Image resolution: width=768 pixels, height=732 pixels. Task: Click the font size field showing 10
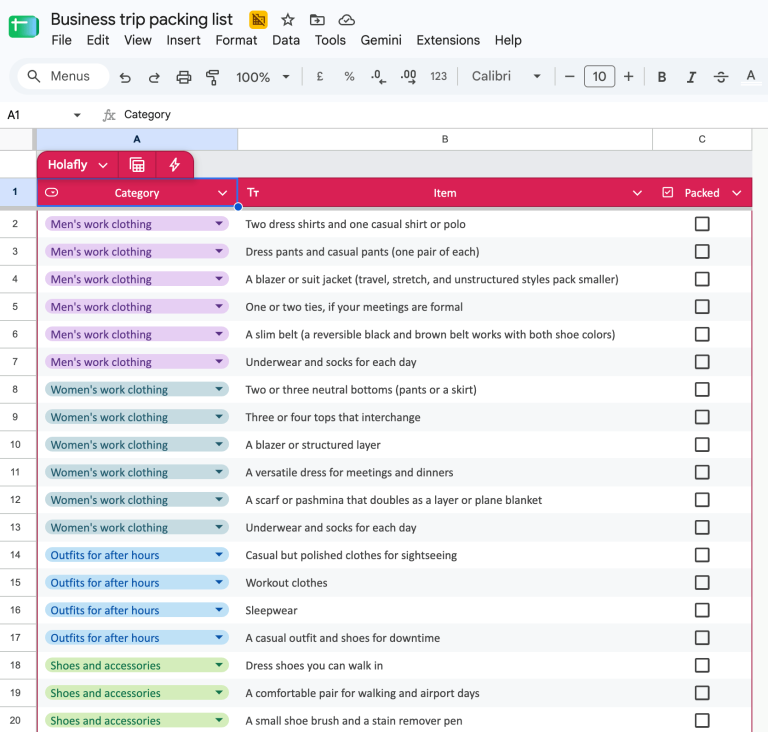599,76
